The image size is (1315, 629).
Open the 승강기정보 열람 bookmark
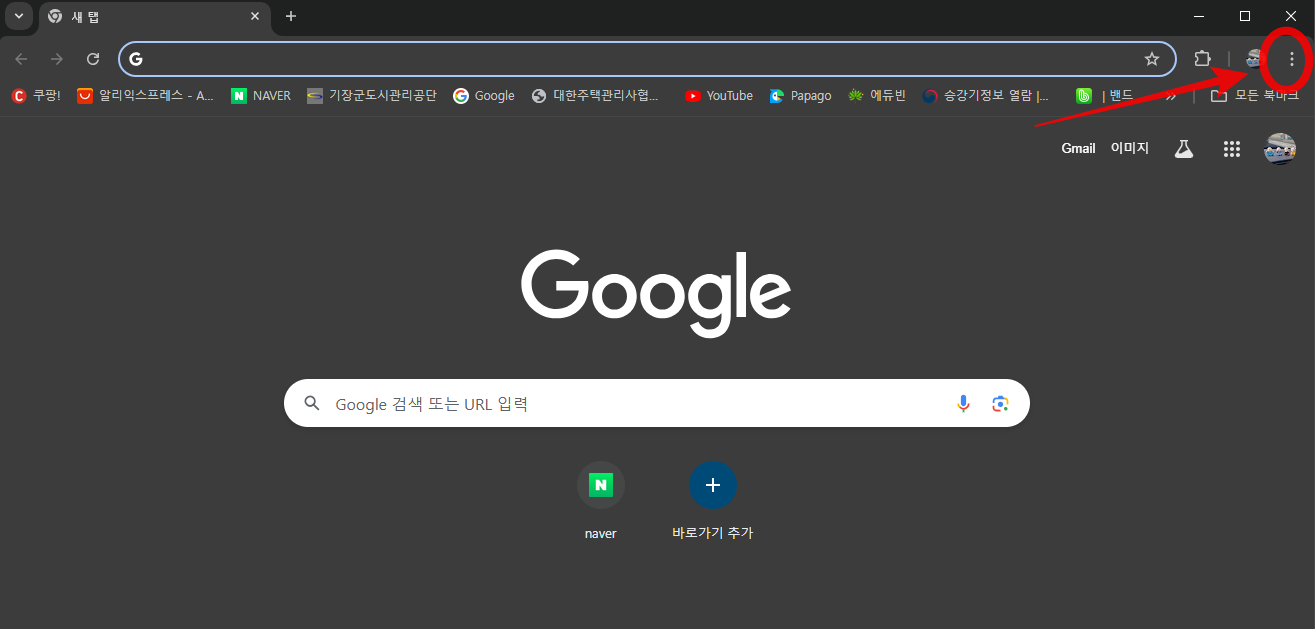click(x=986, y=96)
